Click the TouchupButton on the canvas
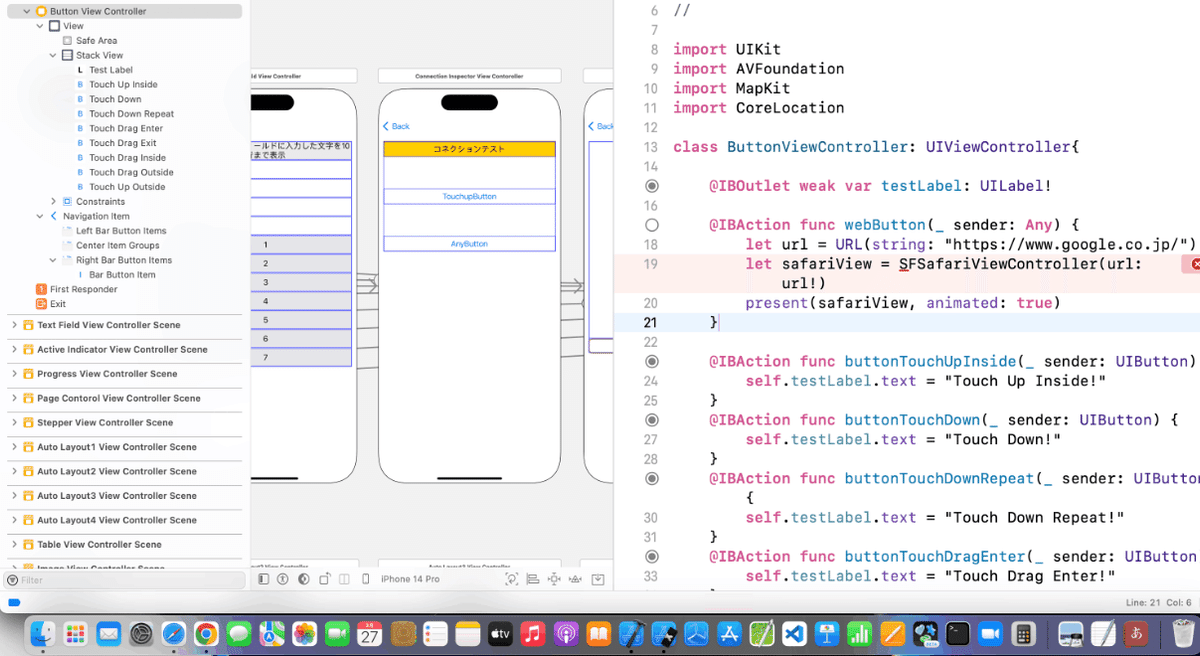The height and width of the screenshot is (656, 1200). coord(469,196)
